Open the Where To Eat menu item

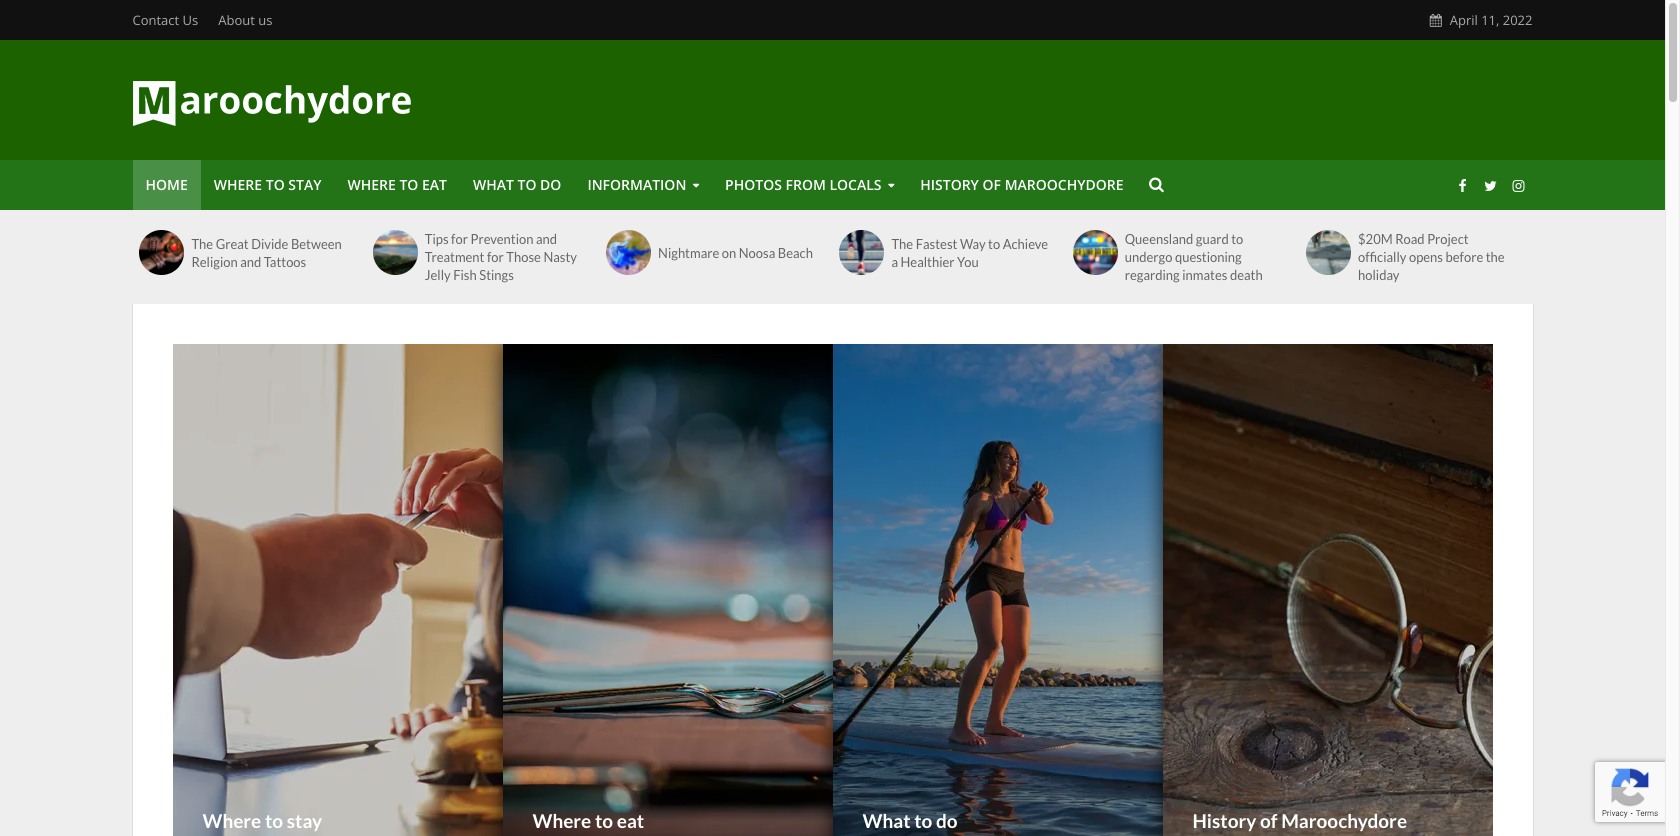[397, 185]
